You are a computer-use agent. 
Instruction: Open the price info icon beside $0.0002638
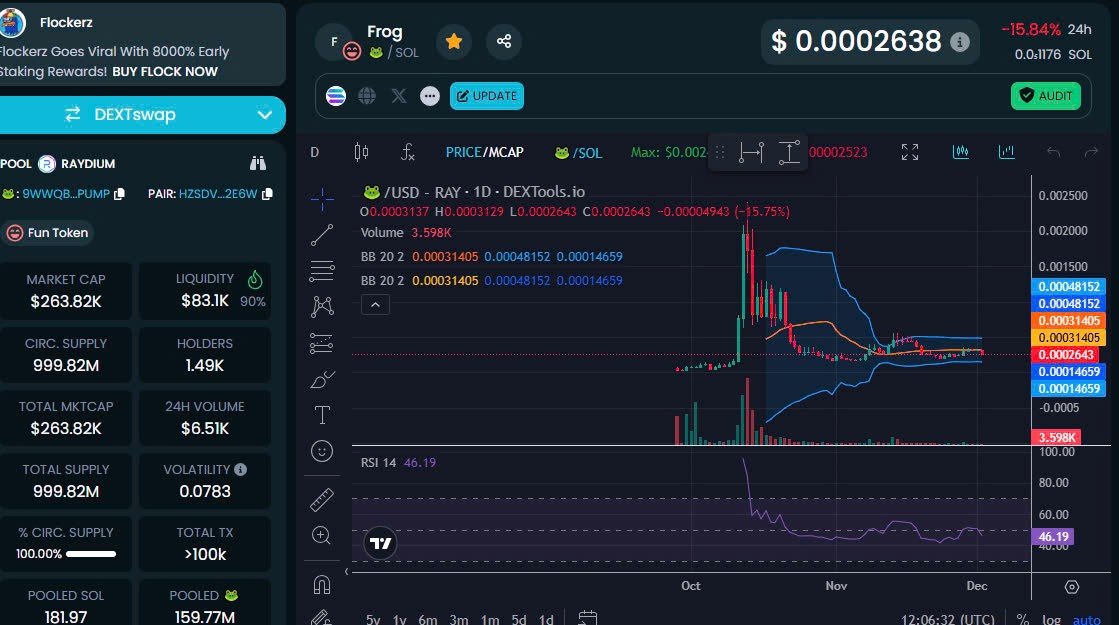coord(960,42)
